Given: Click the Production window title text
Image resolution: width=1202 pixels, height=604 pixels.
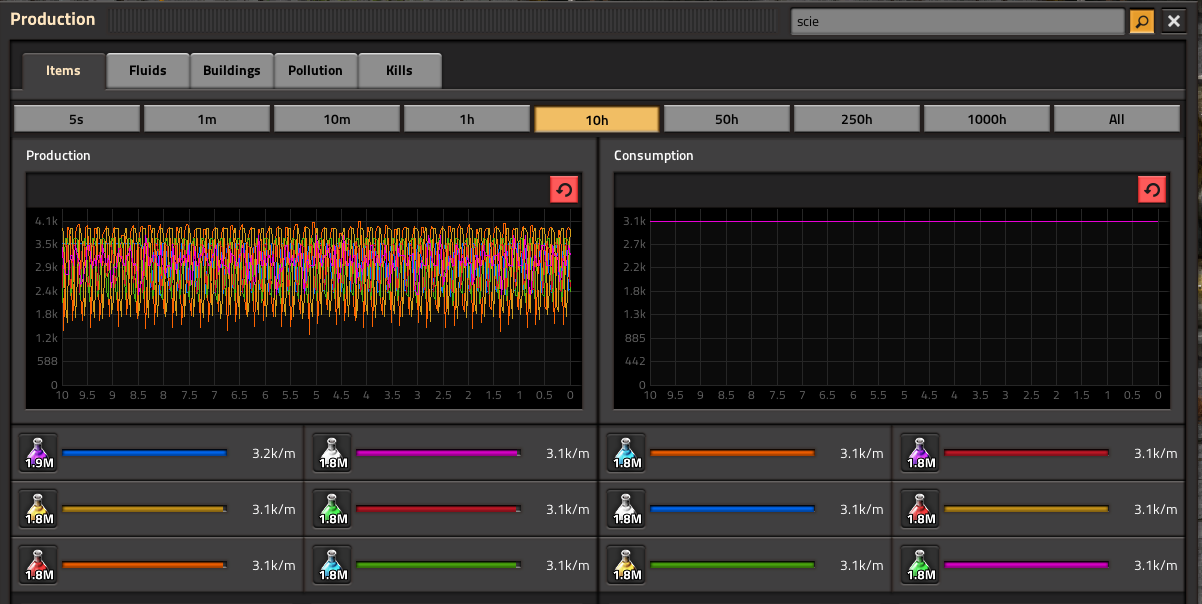Looking at the screenshot, I should pyautogui.click(x=53, y=19).
